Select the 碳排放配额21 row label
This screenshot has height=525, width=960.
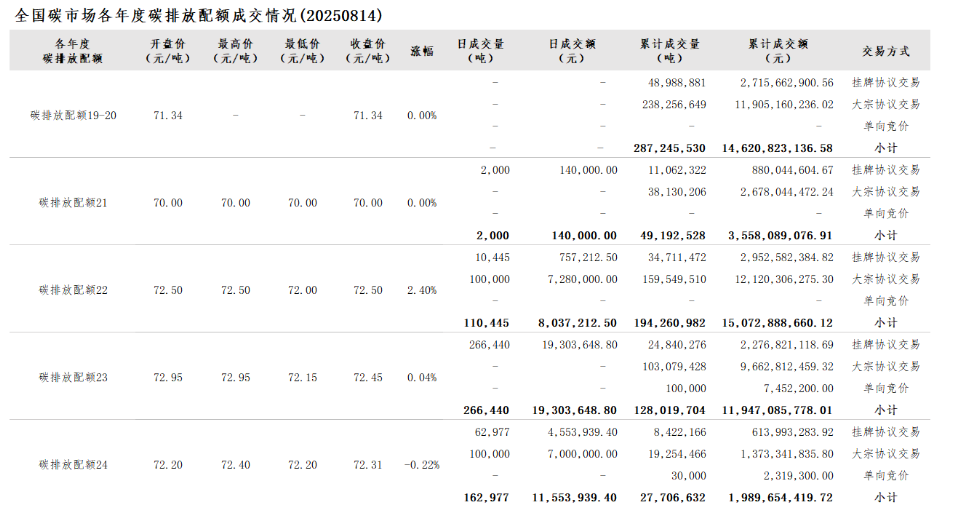(74, 203)
